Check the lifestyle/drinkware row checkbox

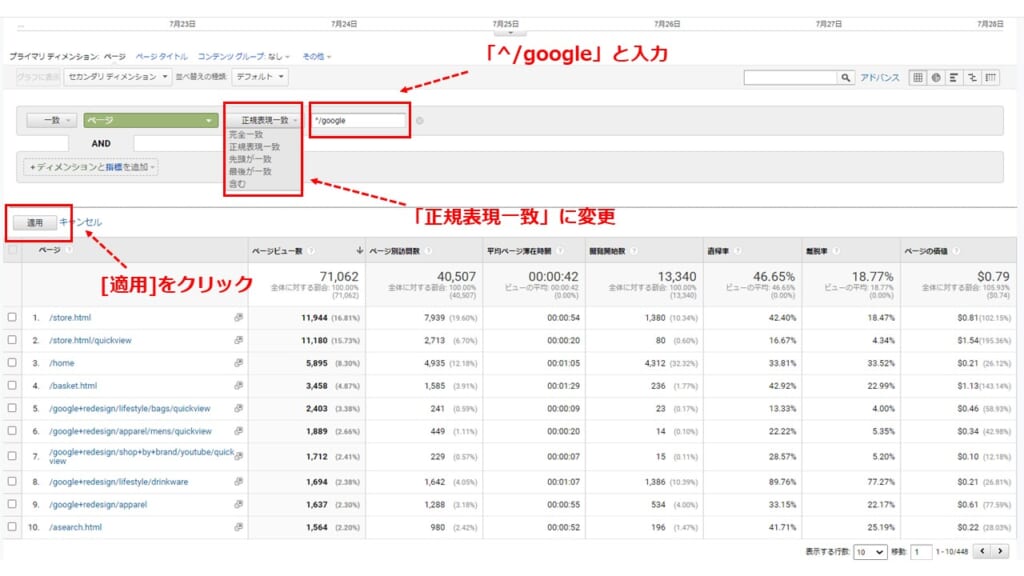pyautogui.click(x=12, y=481)
